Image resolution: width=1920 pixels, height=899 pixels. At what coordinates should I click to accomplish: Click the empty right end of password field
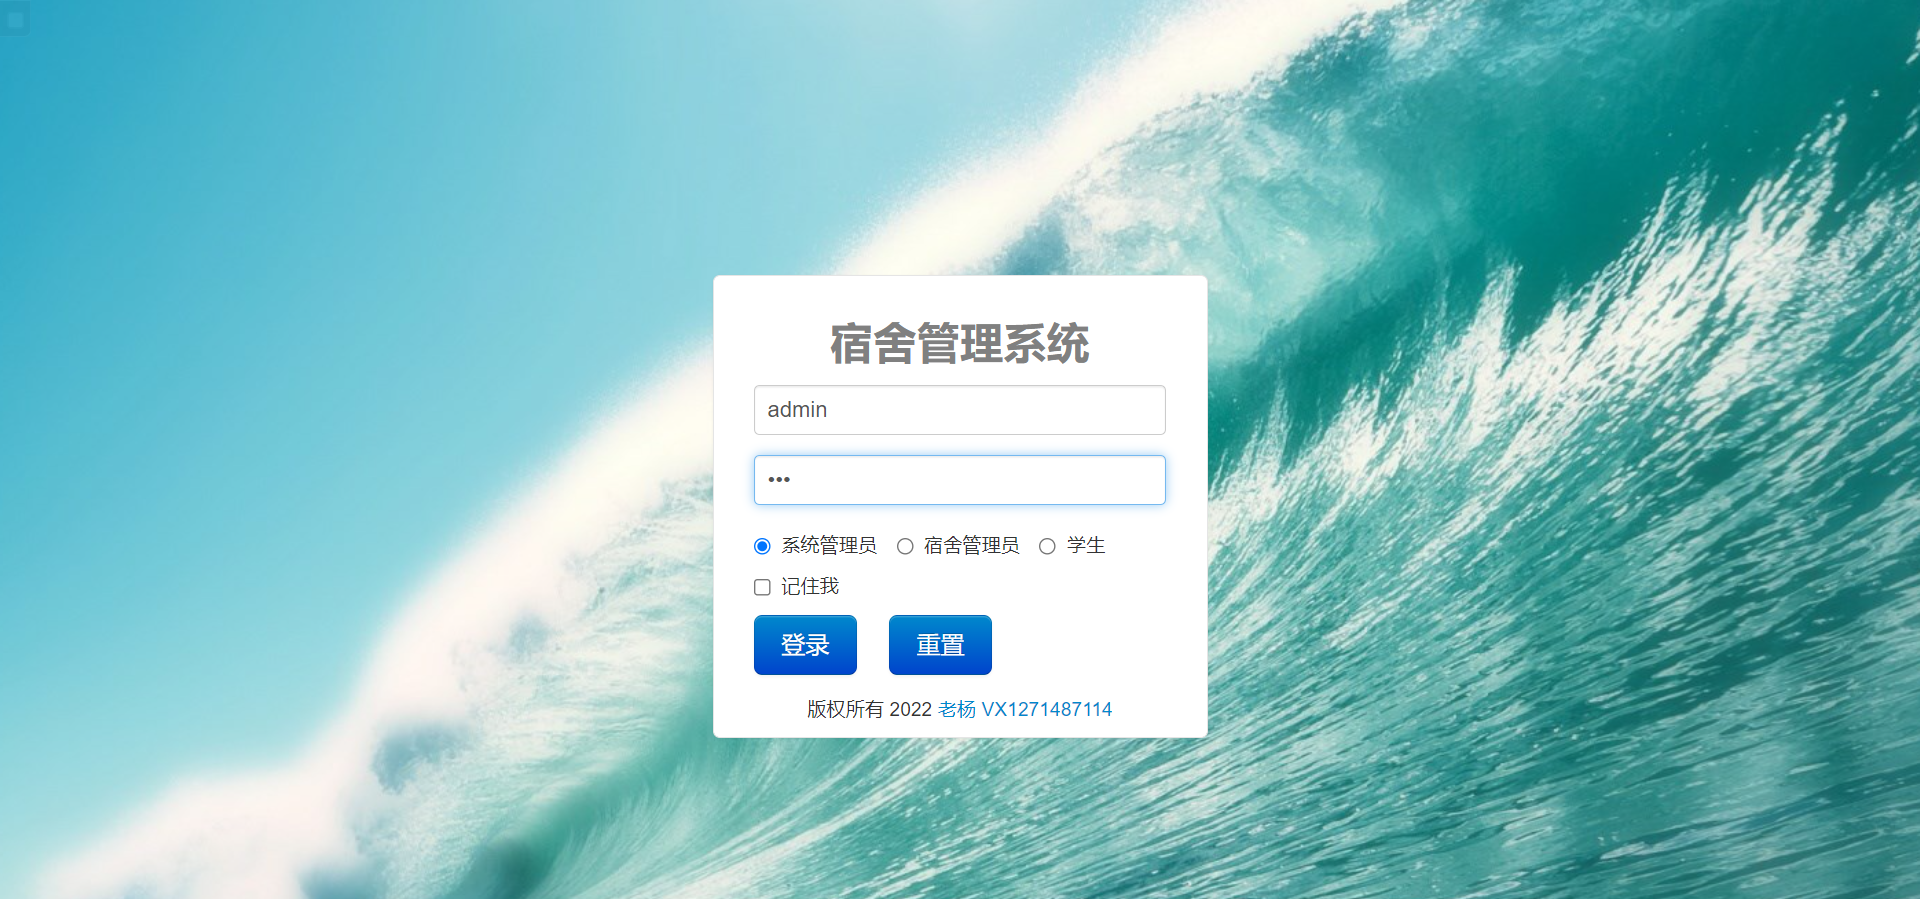(1120, 480)
